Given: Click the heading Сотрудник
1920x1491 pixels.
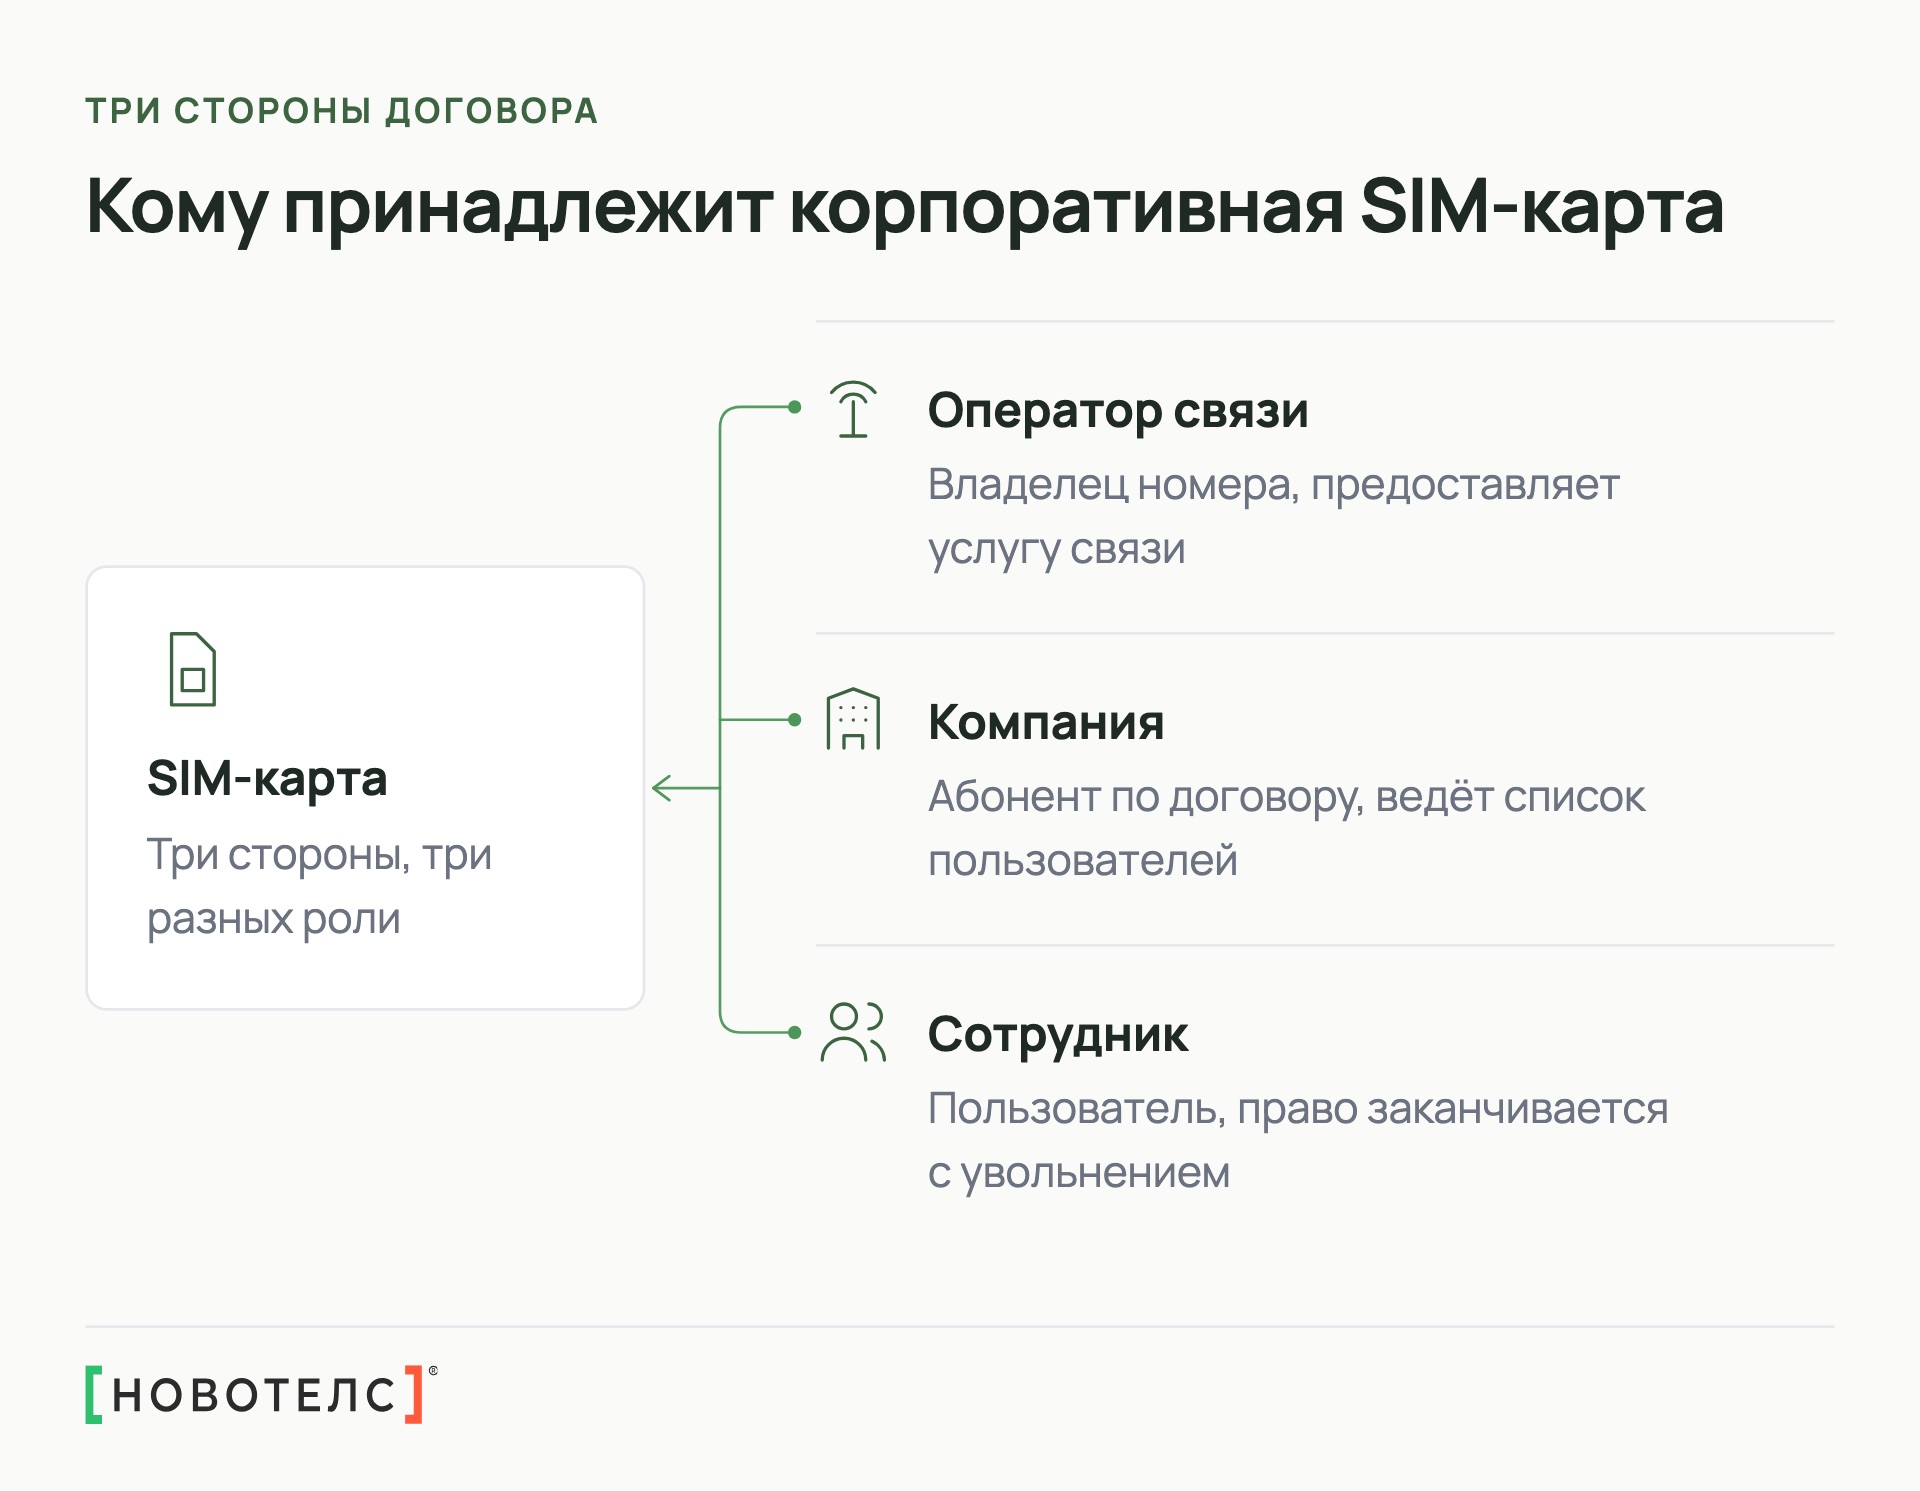Looking at the screenshot, I should pyautogui.click(x=1058, y=1035).
